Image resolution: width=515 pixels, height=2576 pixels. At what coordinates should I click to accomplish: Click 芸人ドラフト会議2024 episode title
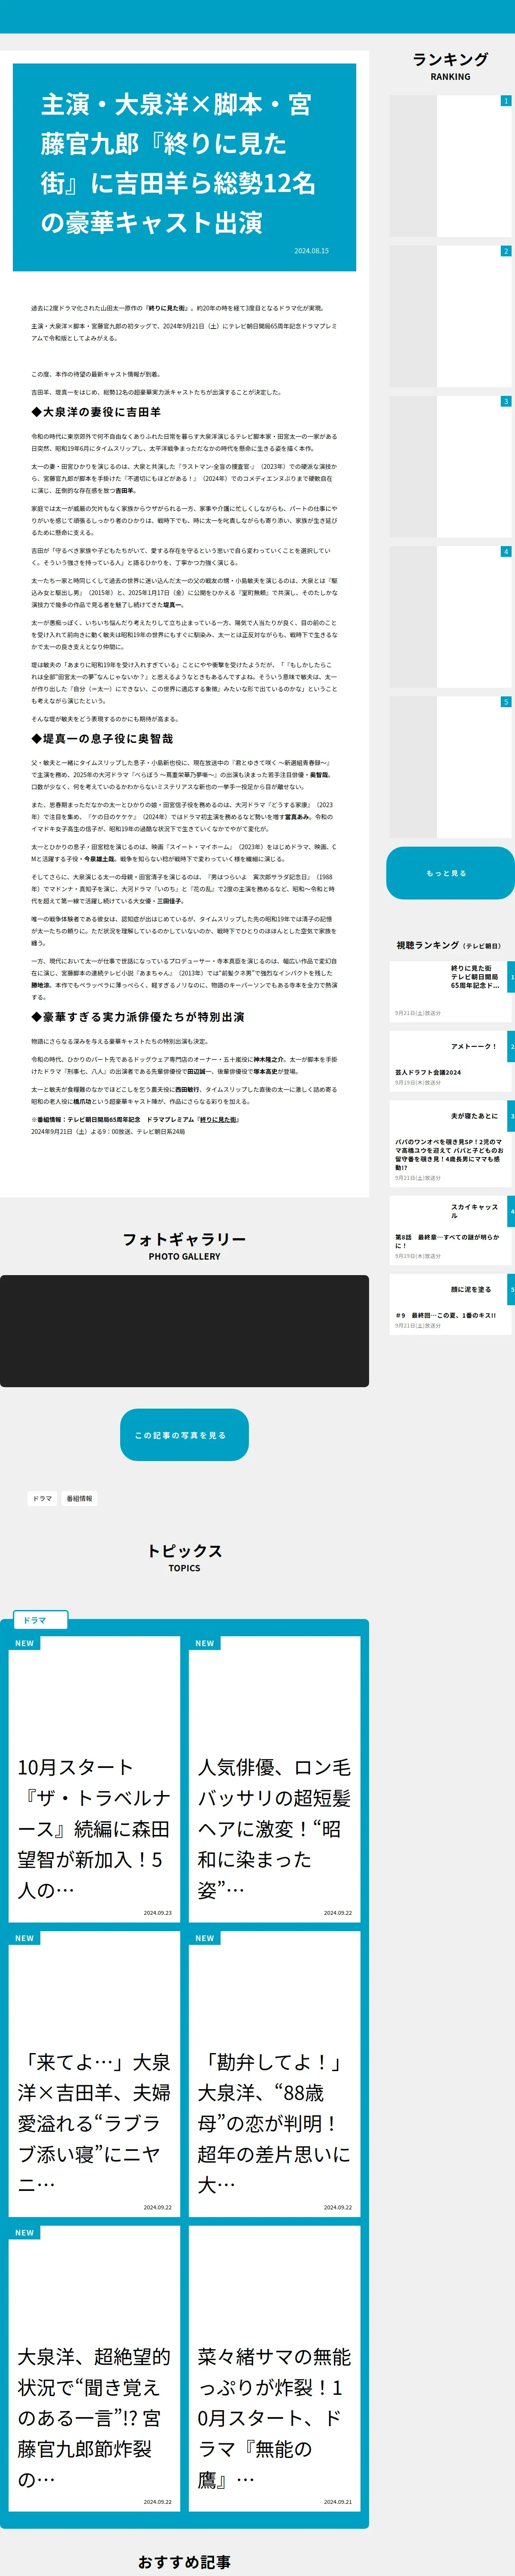[x=428, y=1072]
